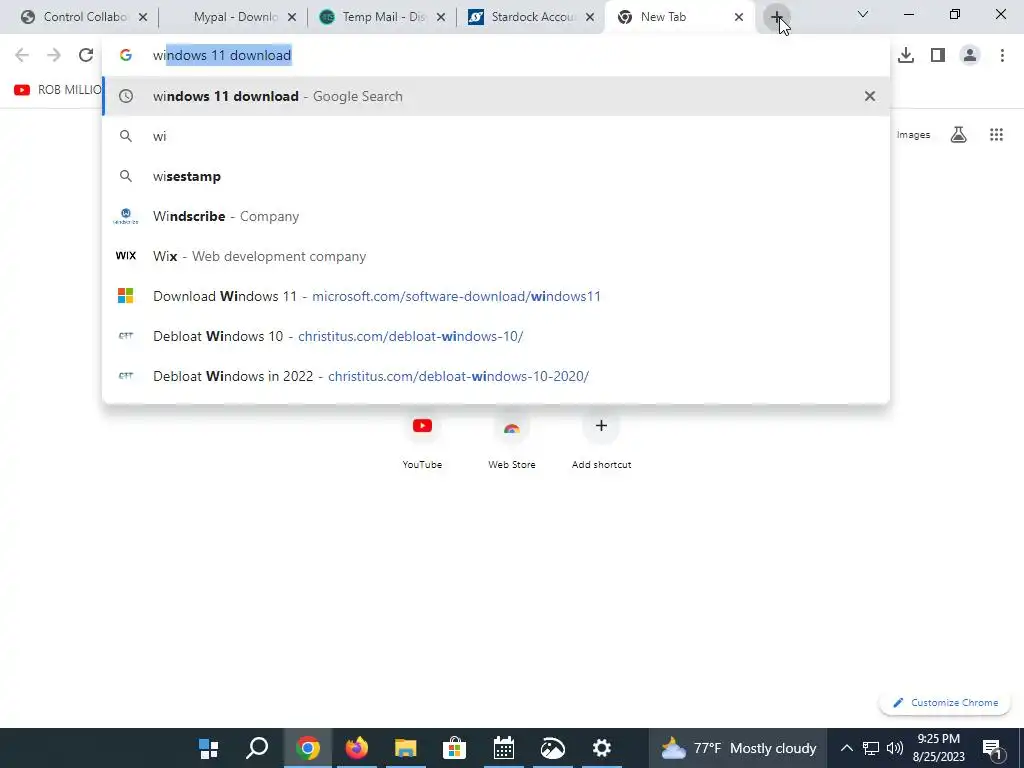Open Google Images link
1024x768 pixels.
[913, 135]
